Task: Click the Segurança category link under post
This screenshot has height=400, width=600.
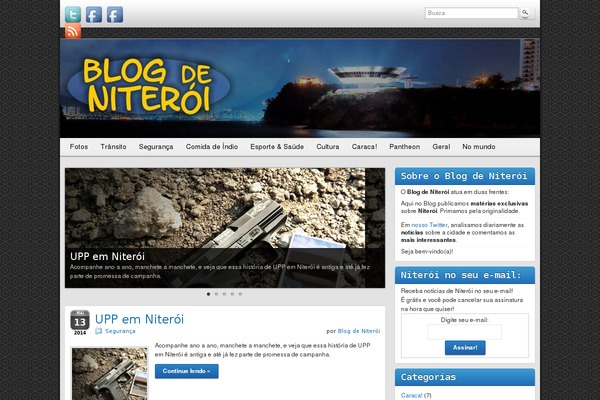Action: click(120, 331)
